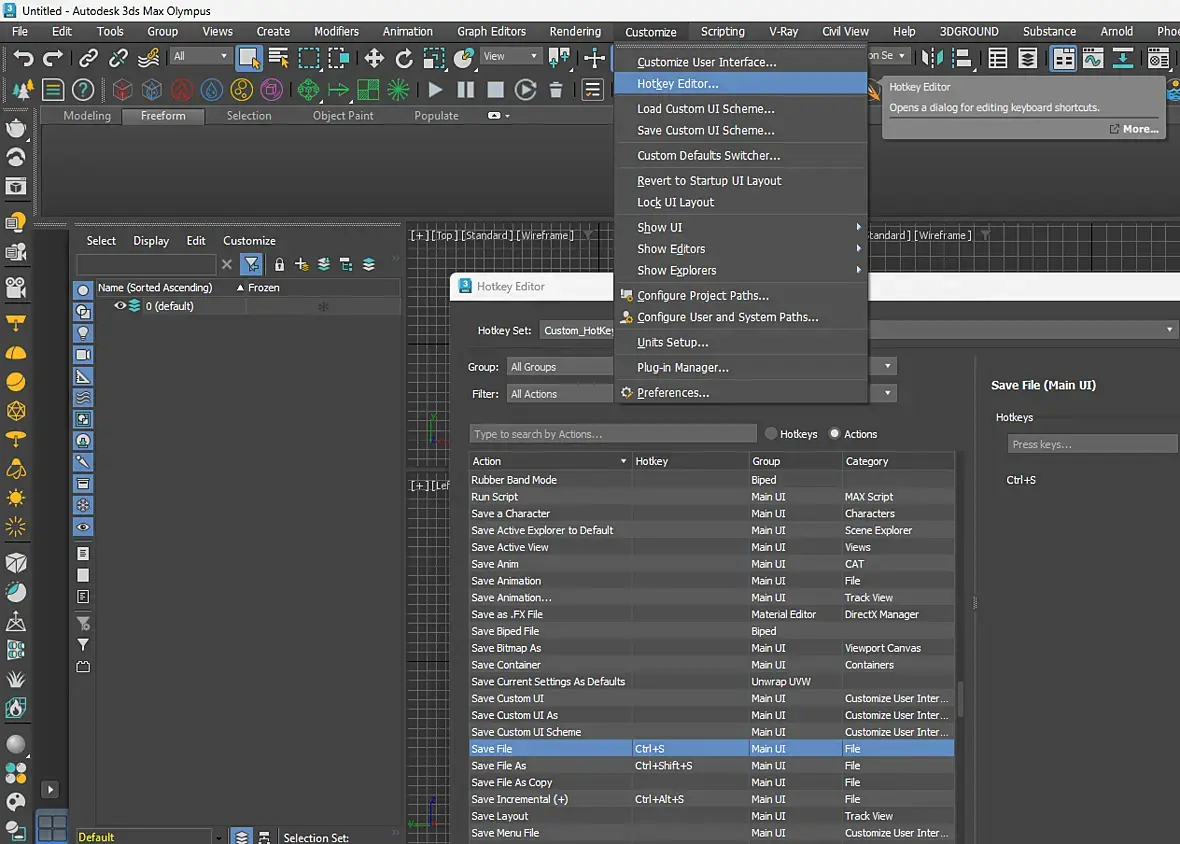
Task: Toggle visibility eye of layer 0 (default)
Action: (x=120, y=306)
